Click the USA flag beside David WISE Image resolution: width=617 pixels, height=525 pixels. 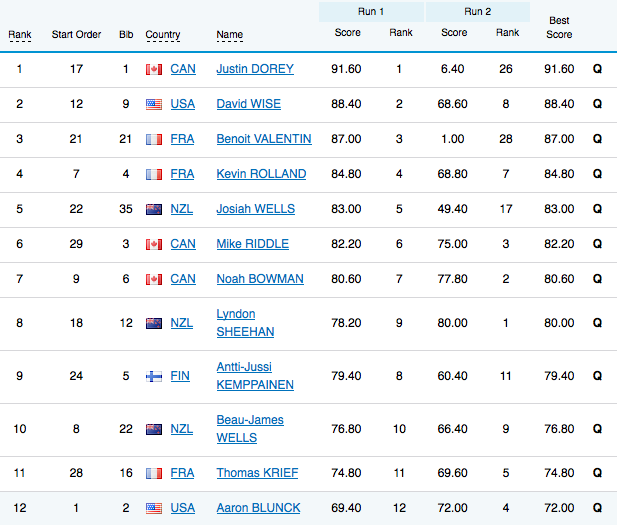[x=154, y=104]
